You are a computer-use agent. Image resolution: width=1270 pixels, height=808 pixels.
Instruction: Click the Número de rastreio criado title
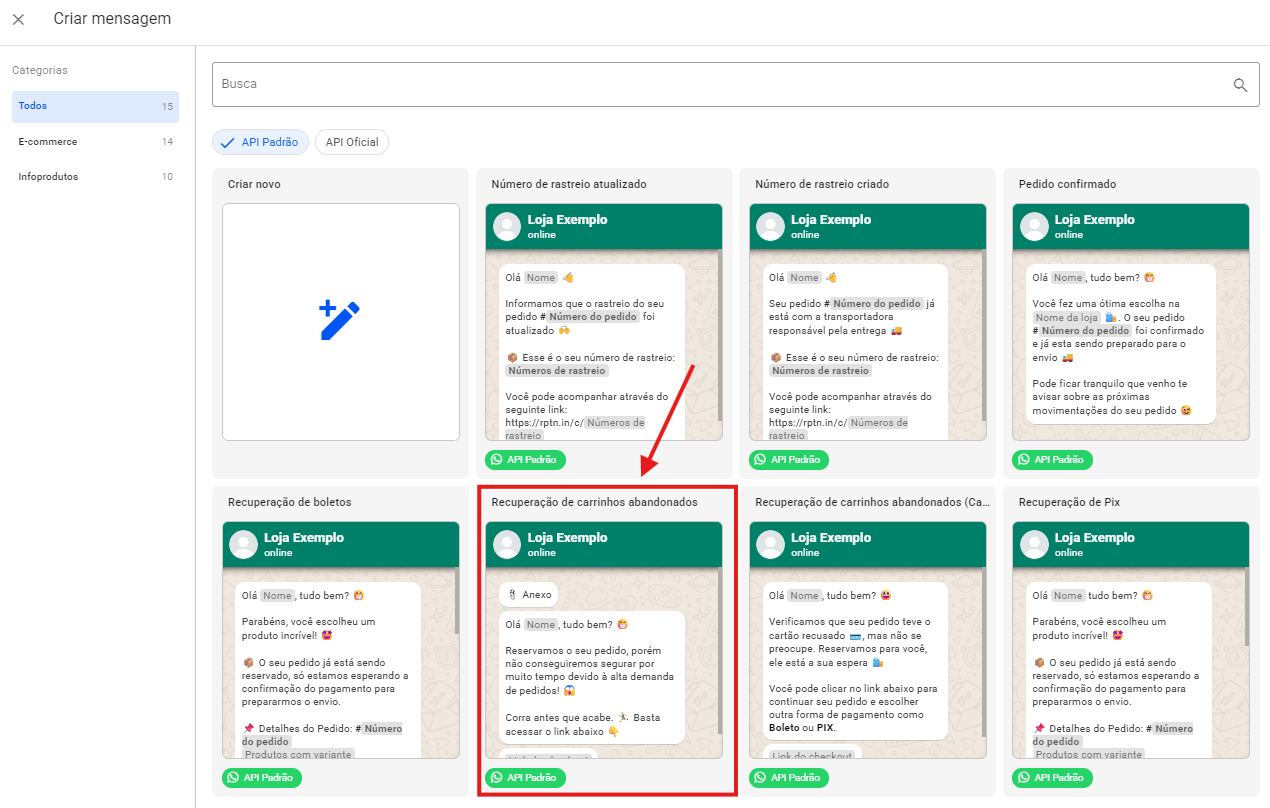(822, 184)
